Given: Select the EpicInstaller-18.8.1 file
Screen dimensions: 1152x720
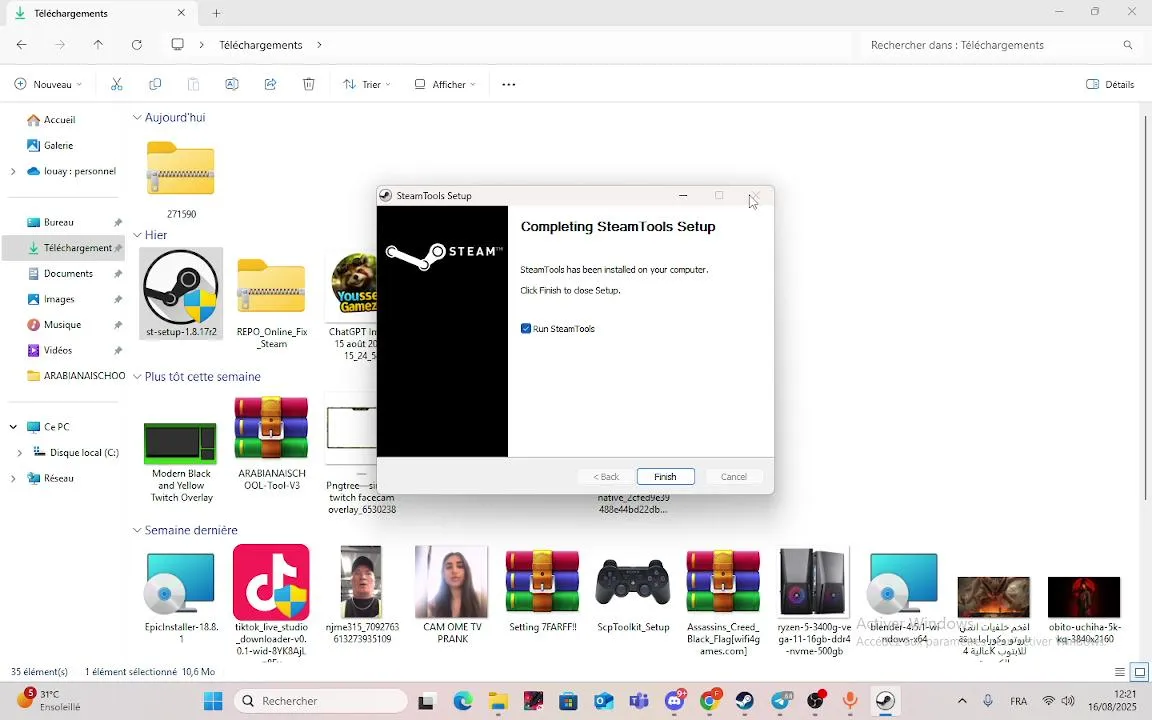Looking at the screenshot, I should click(x=181, y=597).
